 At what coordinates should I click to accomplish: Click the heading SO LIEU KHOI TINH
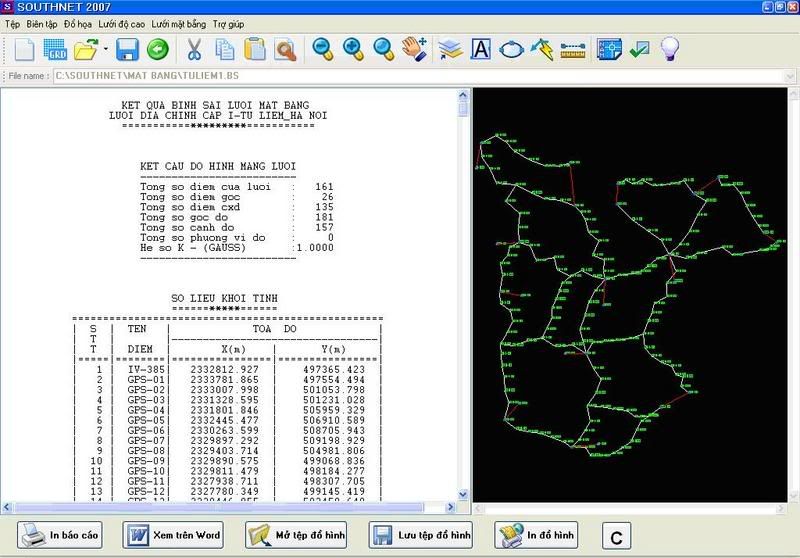tap(224, 298)
